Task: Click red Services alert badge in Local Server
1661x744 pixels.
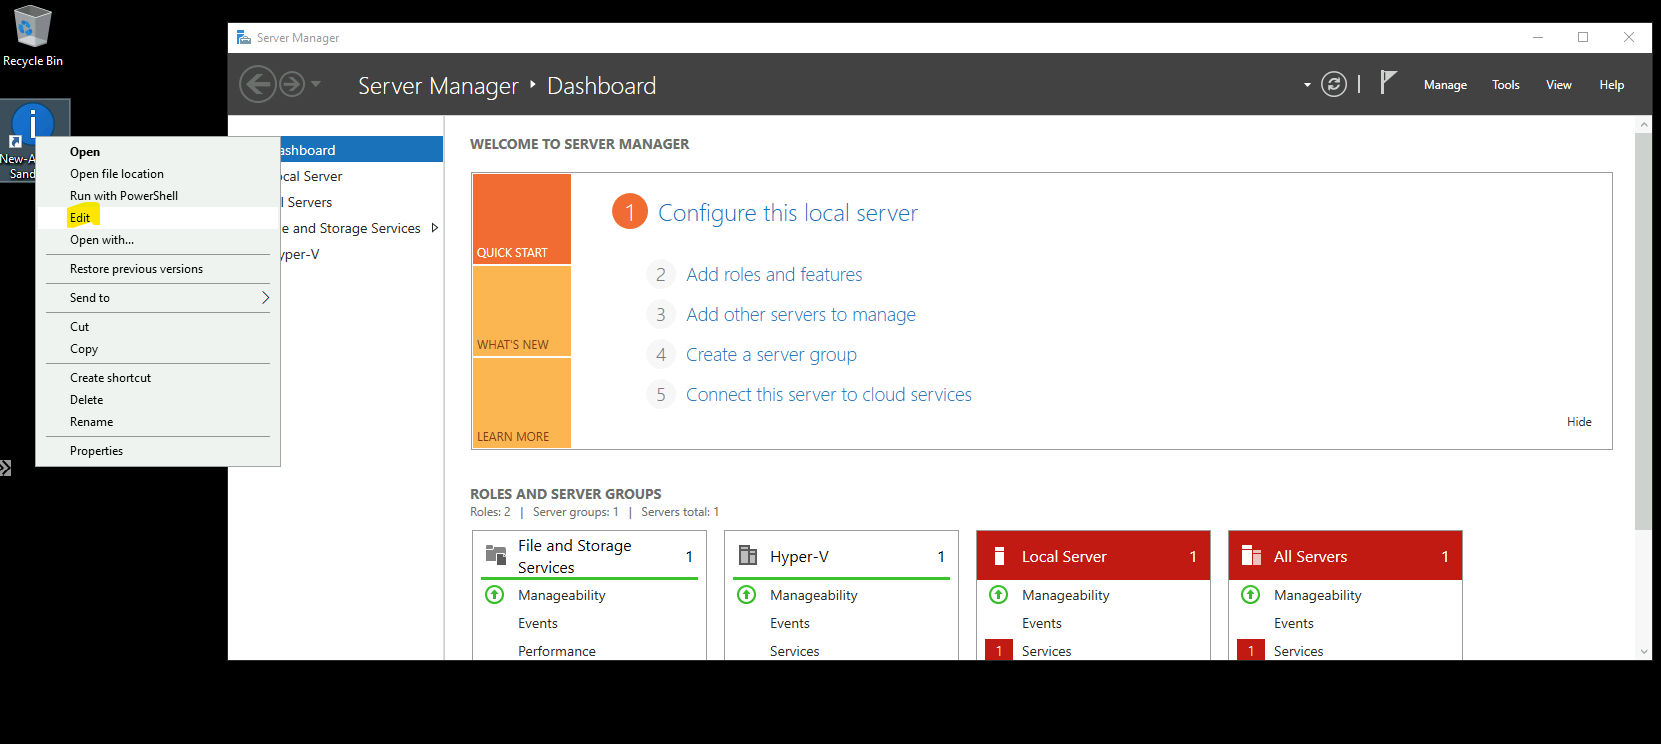Action: (x=998, y=650)
